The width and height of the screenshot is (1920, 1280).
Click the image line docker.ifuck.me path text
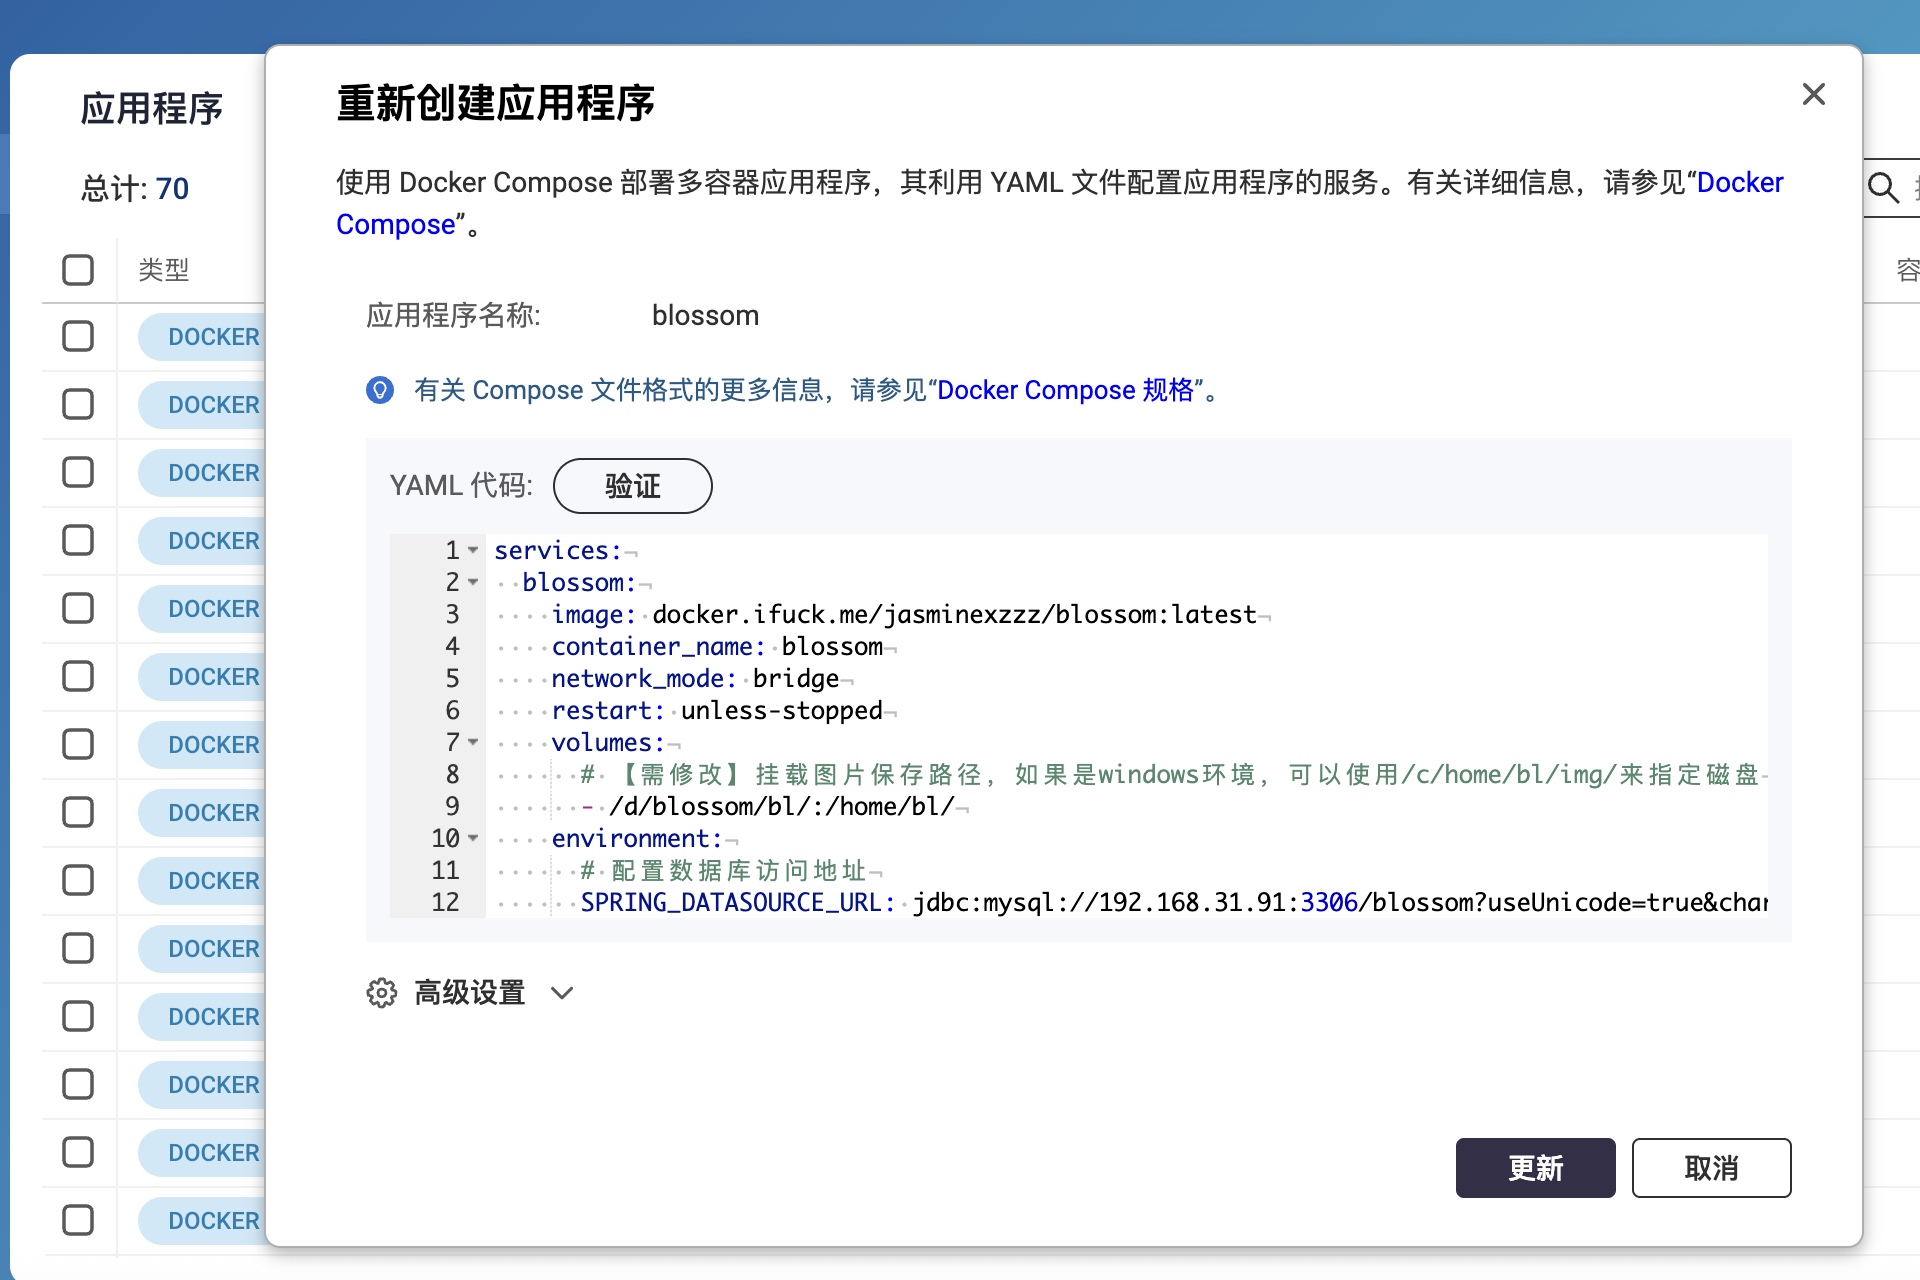954,614
